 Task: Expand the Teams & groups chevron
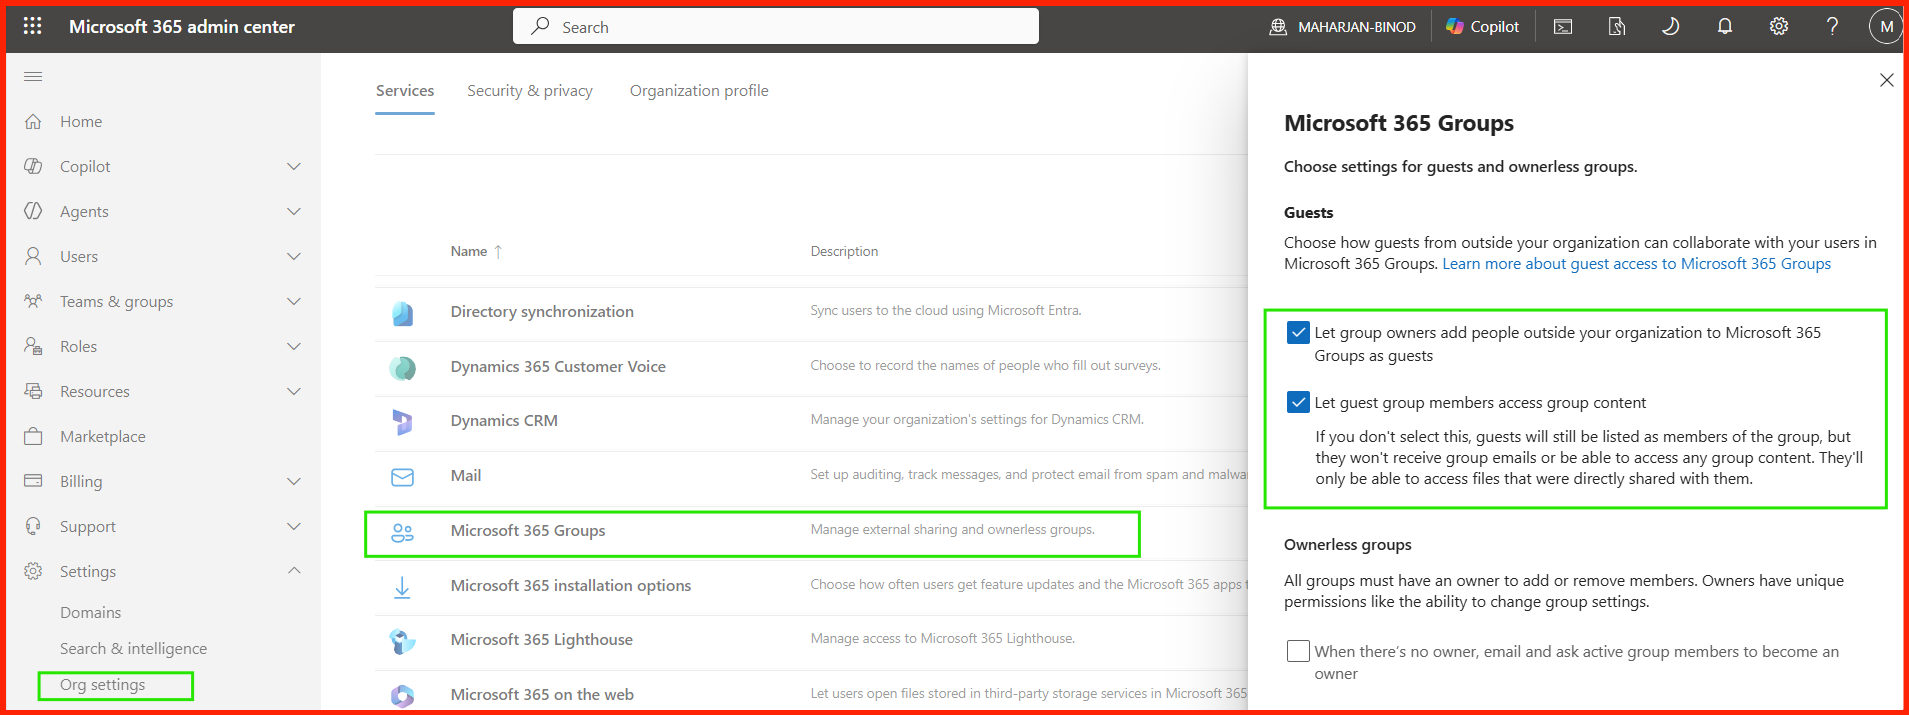coord(294,301)
